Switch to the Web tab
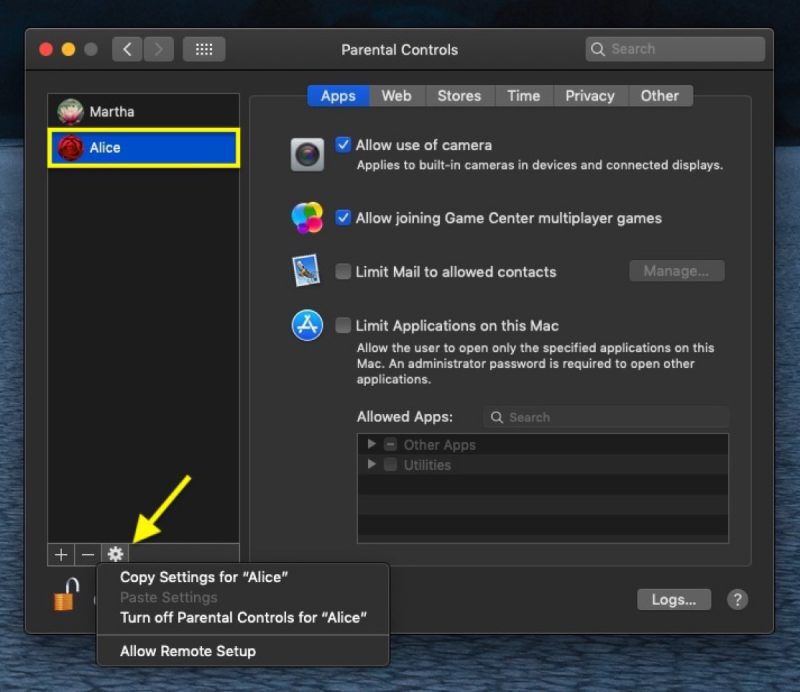The image size is (800, 692). (396, 95)
